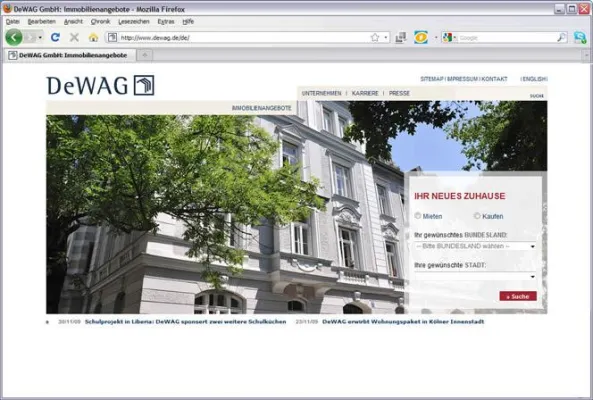Reload the page with the refresh icon
Viewport: 593px width, 400px height.
click(55, 37)
